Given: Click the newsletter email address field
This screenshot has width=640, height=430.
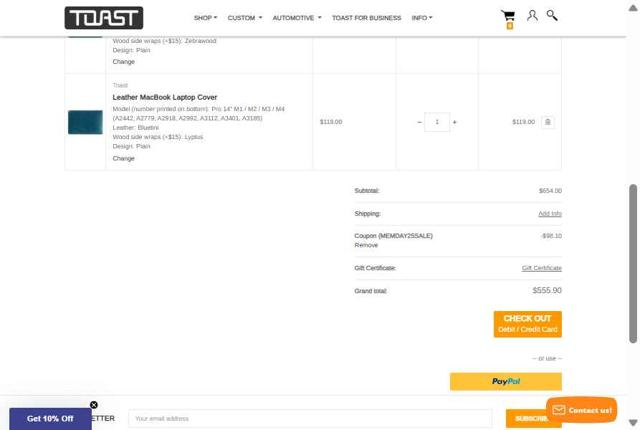Looking at the screenshot, I should tap(310, 419).
